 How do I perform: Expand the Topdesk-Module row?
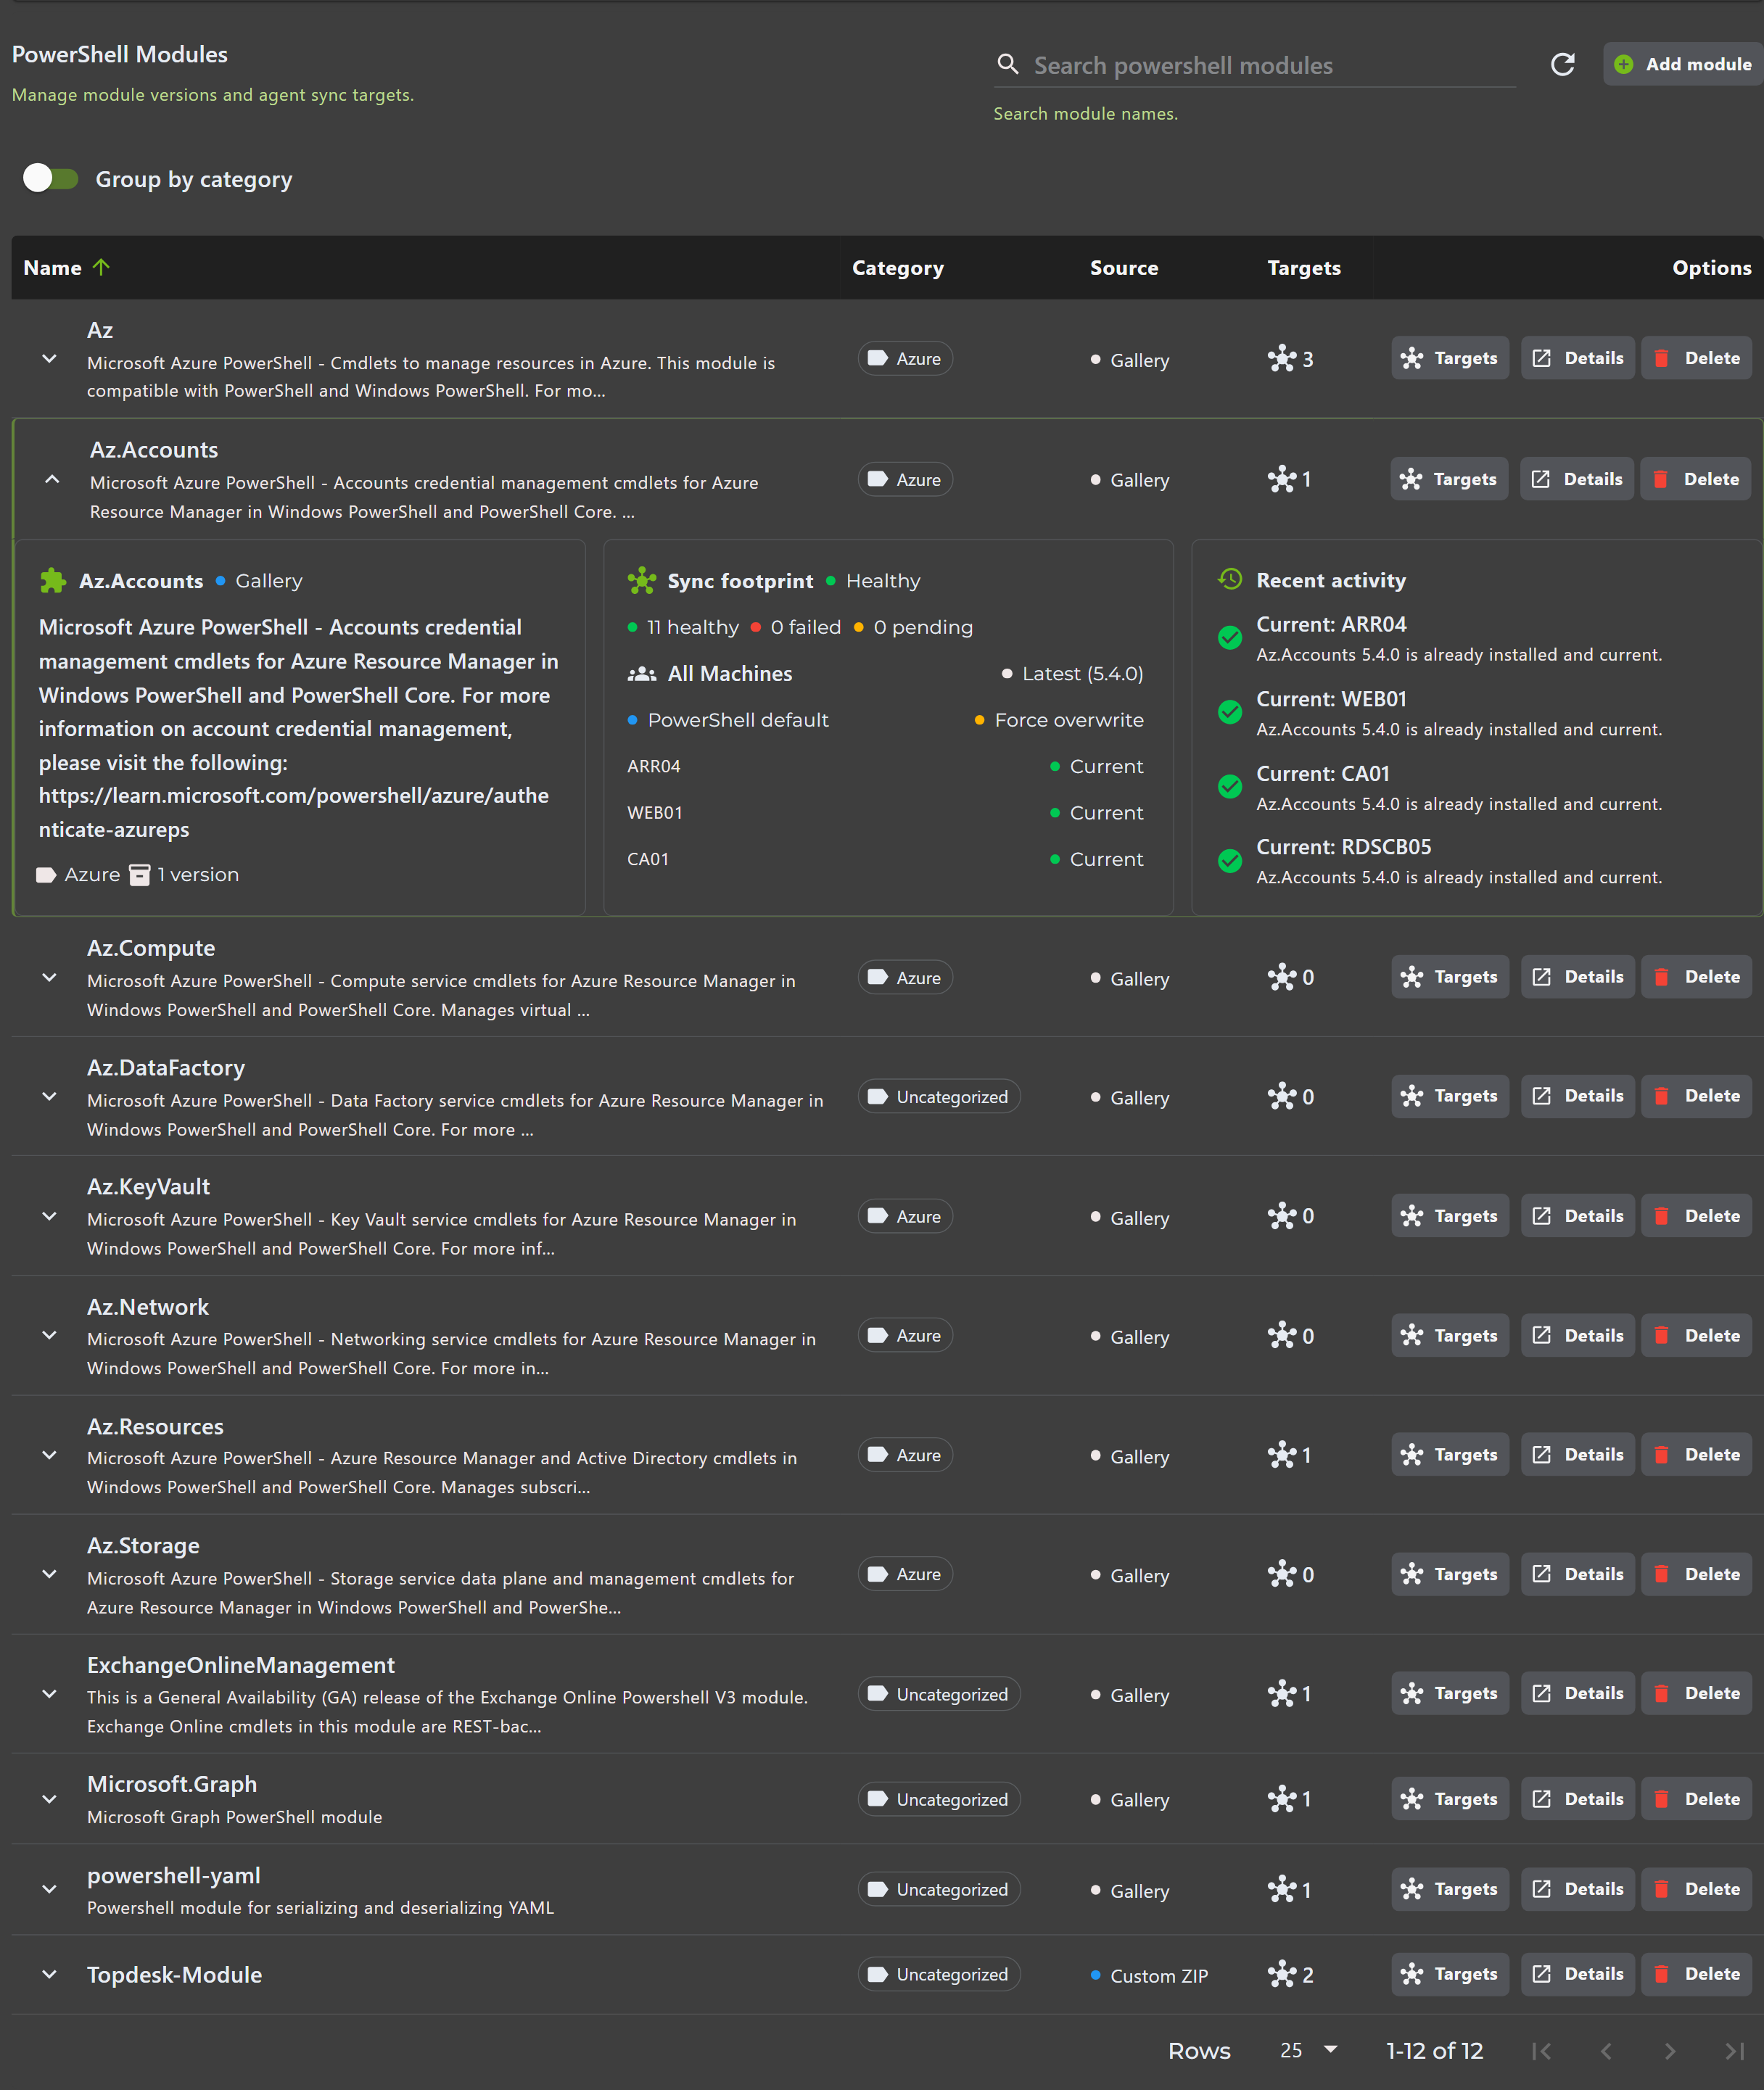coord(49,1974)
